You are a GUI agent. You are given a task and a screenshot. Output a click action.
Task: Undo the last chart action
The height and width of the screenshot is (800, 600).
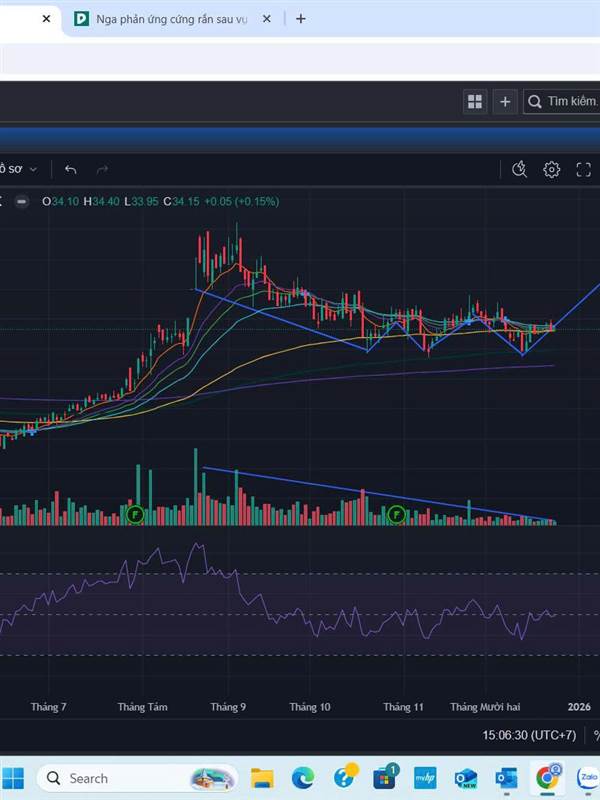(70, 170)
